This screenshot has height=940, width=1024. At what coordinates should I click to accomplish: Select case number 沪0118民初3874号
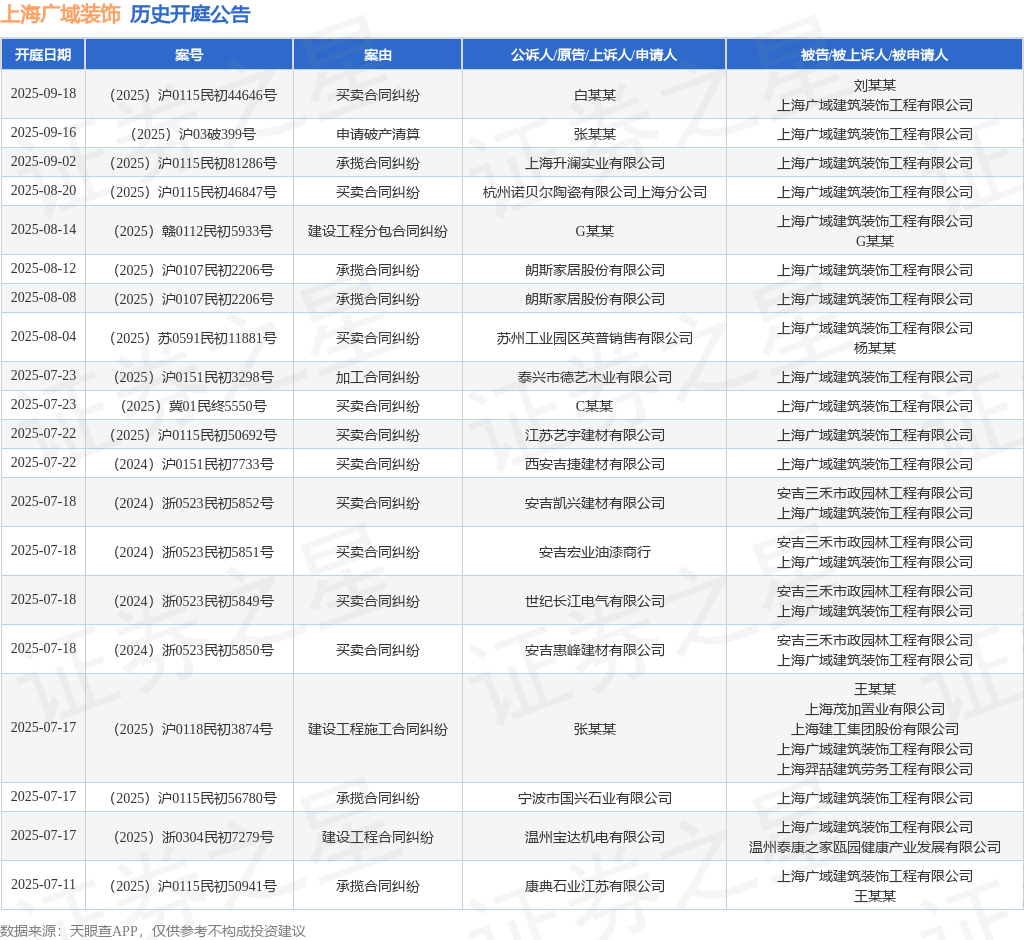(193, 730)
